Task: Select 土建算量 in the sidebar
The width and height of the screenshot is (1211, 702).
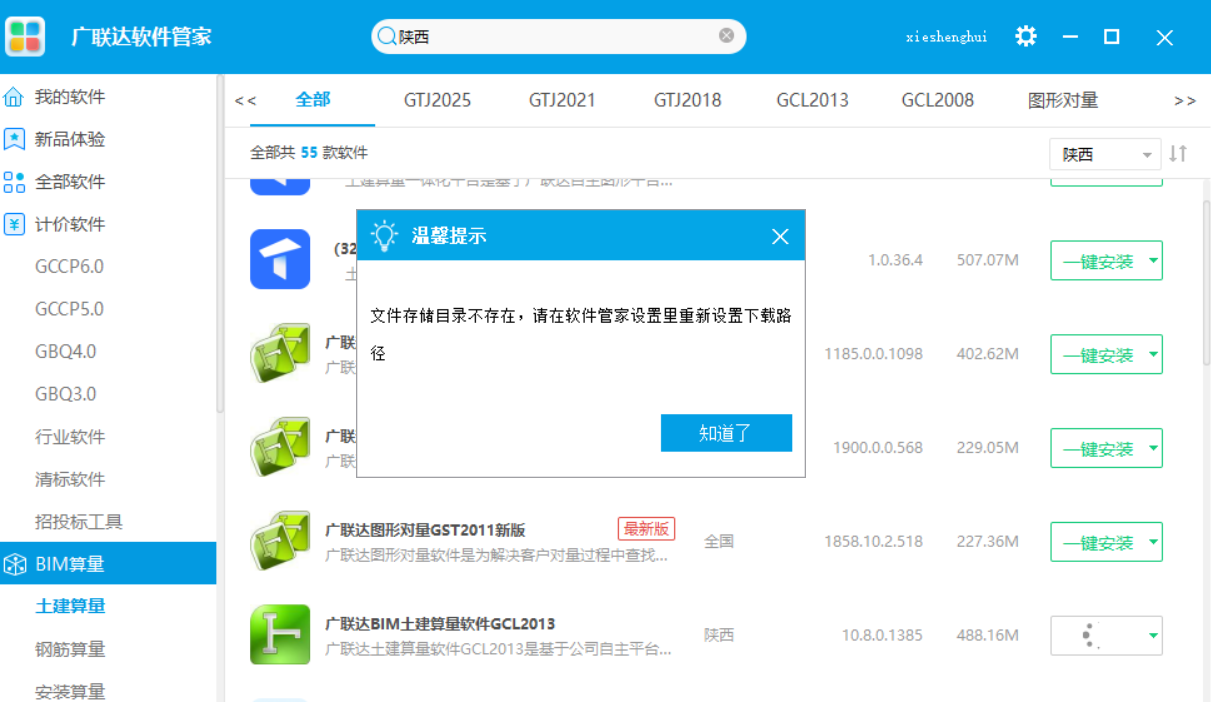Action: [x=70, y=606]
